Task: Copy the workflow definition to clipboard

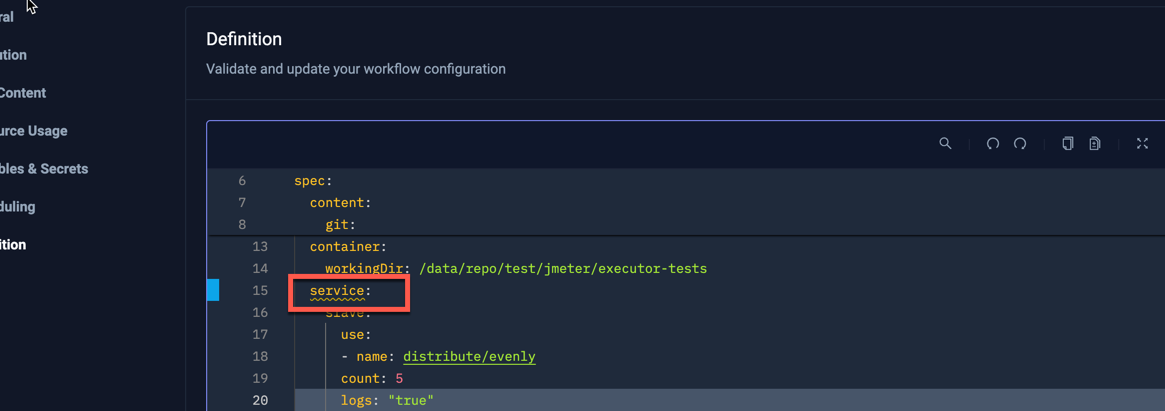Action: click(1067, 144)
